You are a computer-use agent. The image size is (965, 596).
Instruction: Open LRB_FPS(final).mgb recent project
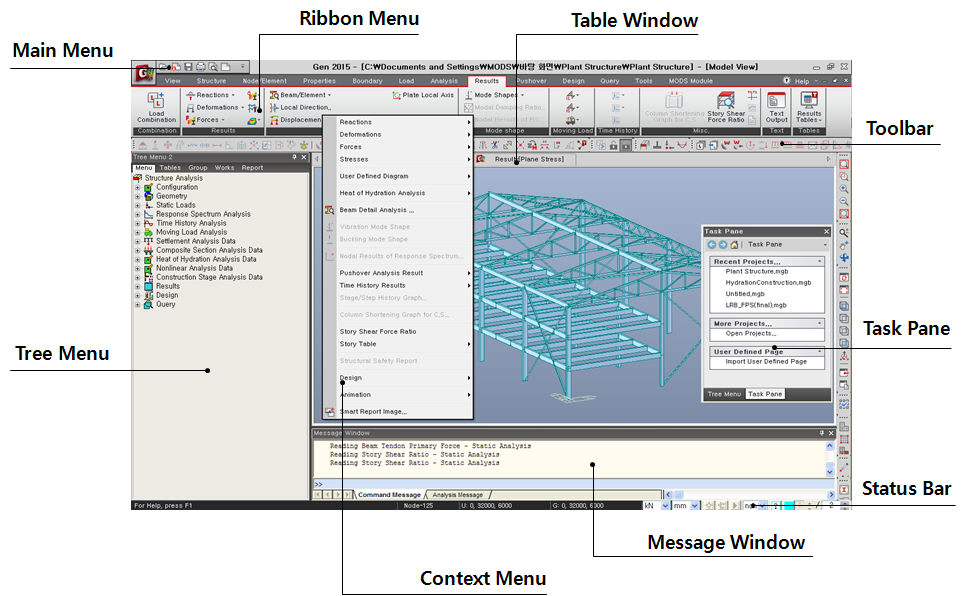point(756,305)
